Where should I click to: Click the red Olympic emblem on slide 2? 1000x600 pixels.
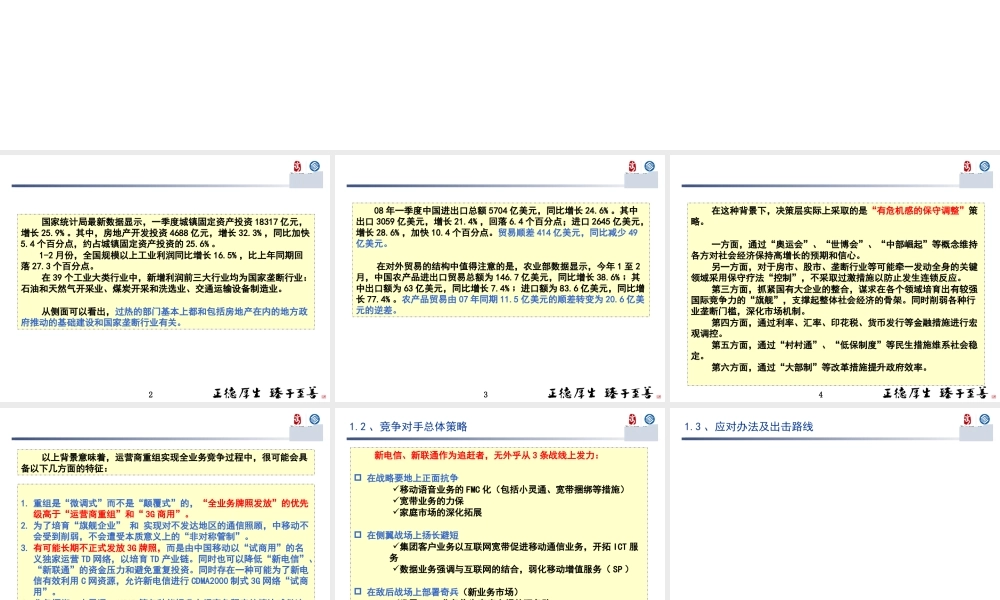(297, 166)
